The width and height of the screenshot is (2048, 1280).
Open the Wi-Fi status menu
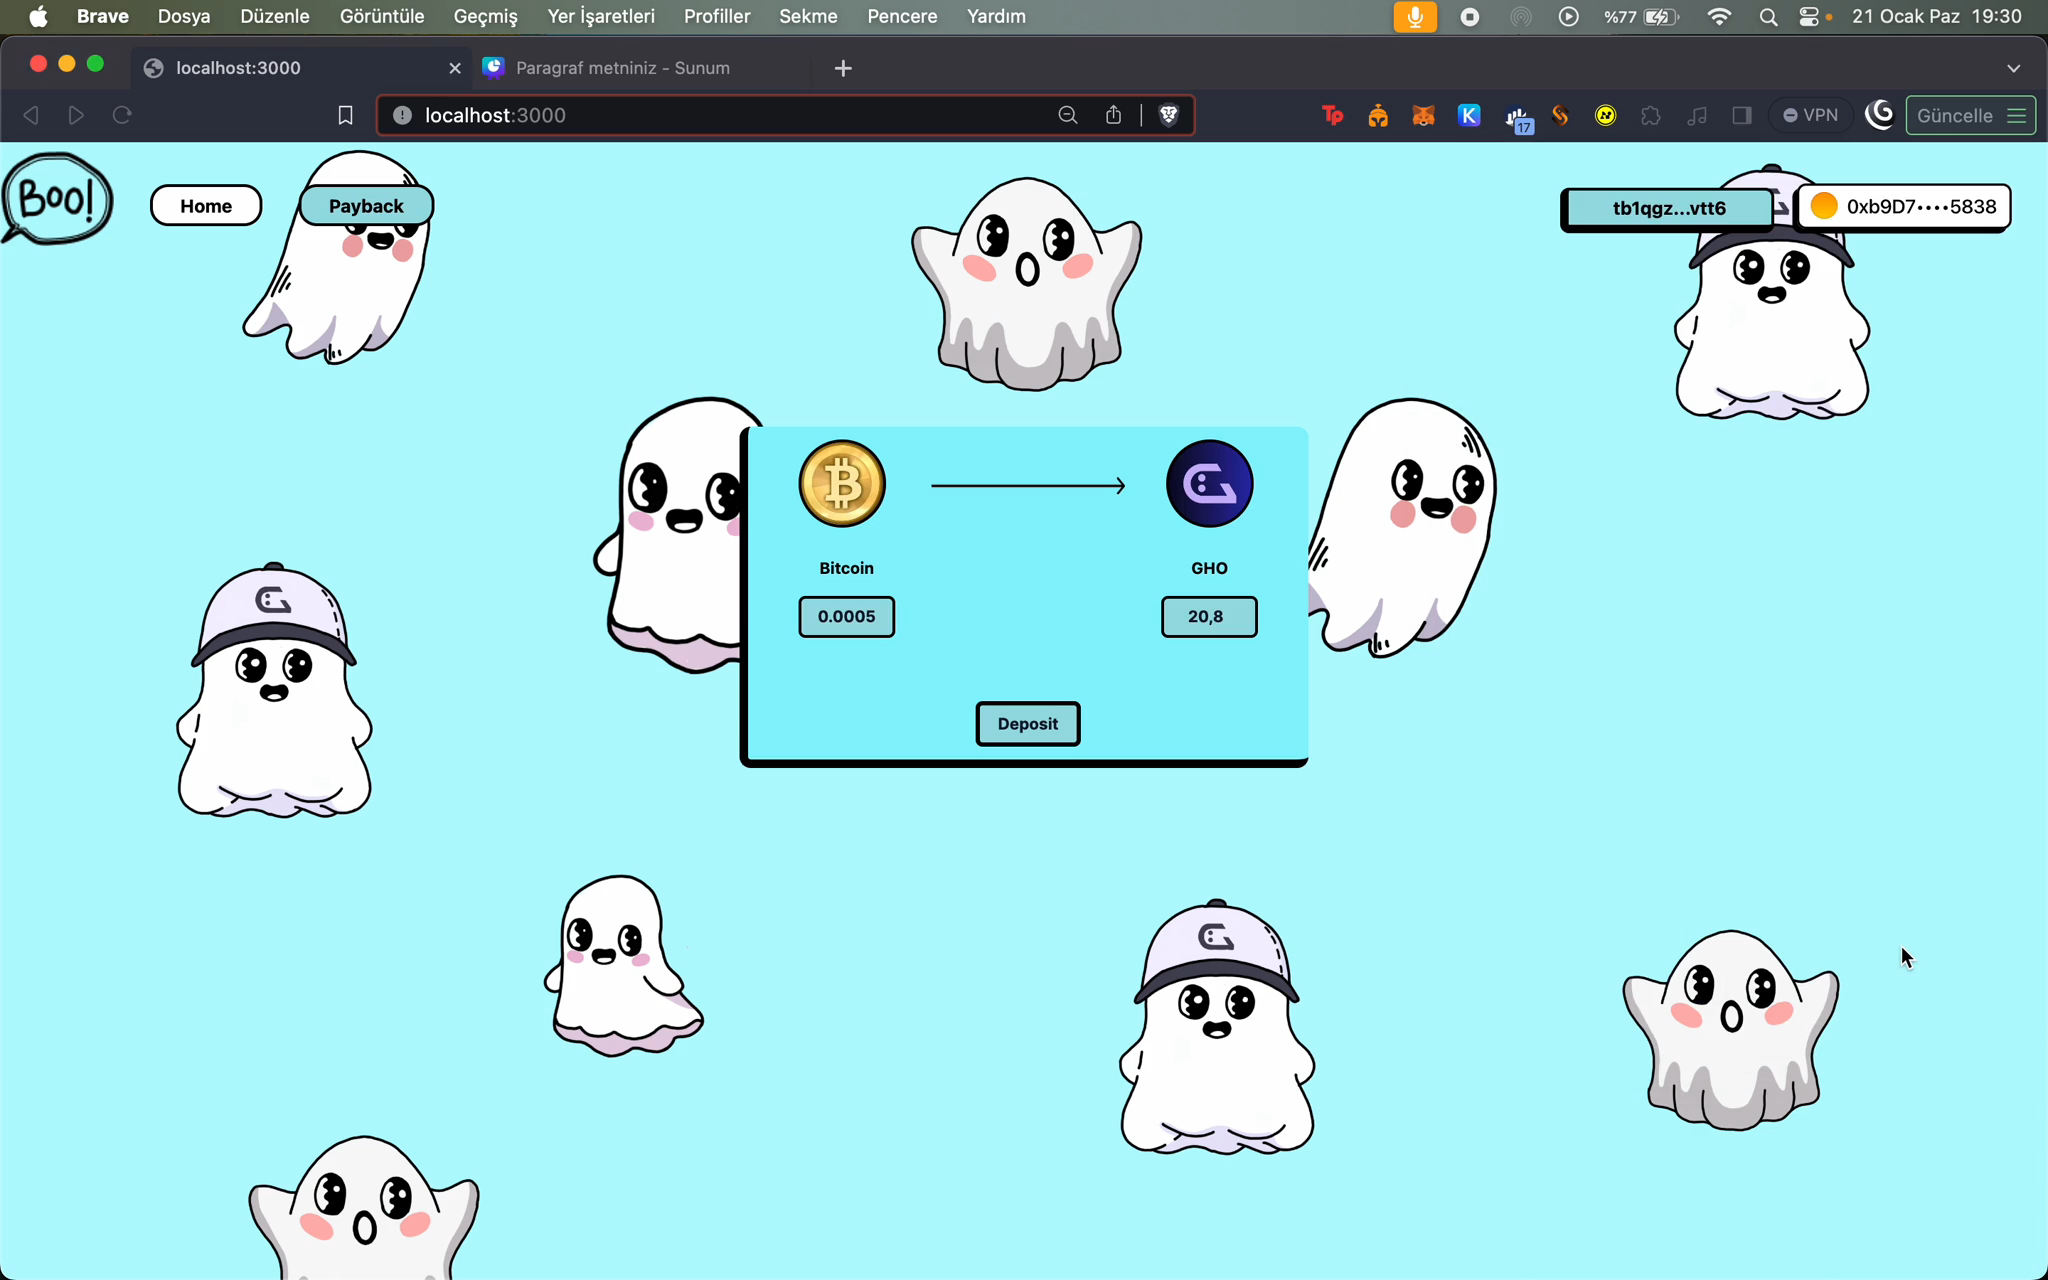pos(1719,17)
